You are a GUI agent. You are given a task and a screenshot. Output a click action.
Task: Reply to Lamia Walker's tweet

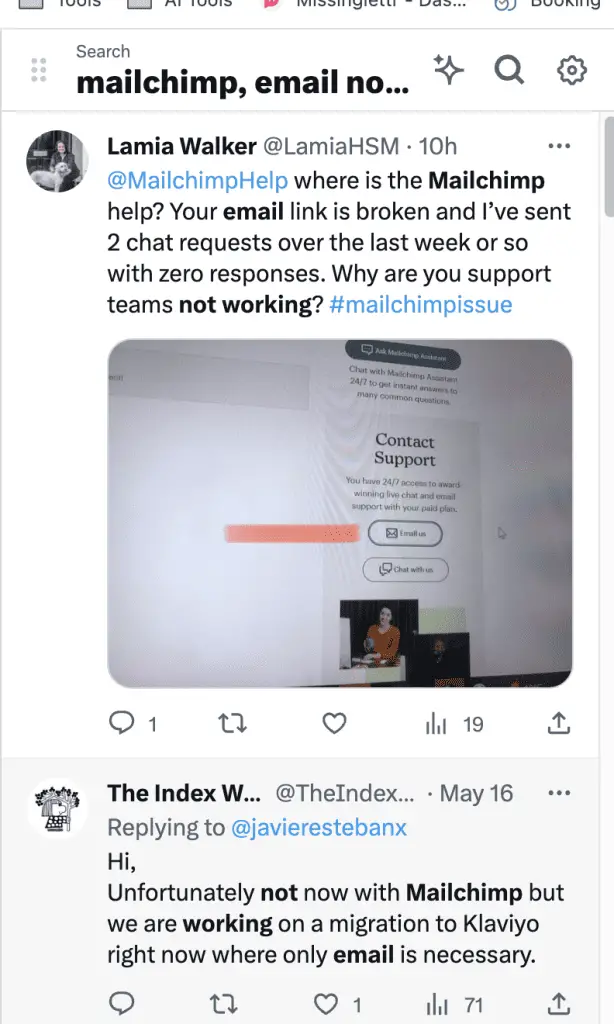[121, 723]
